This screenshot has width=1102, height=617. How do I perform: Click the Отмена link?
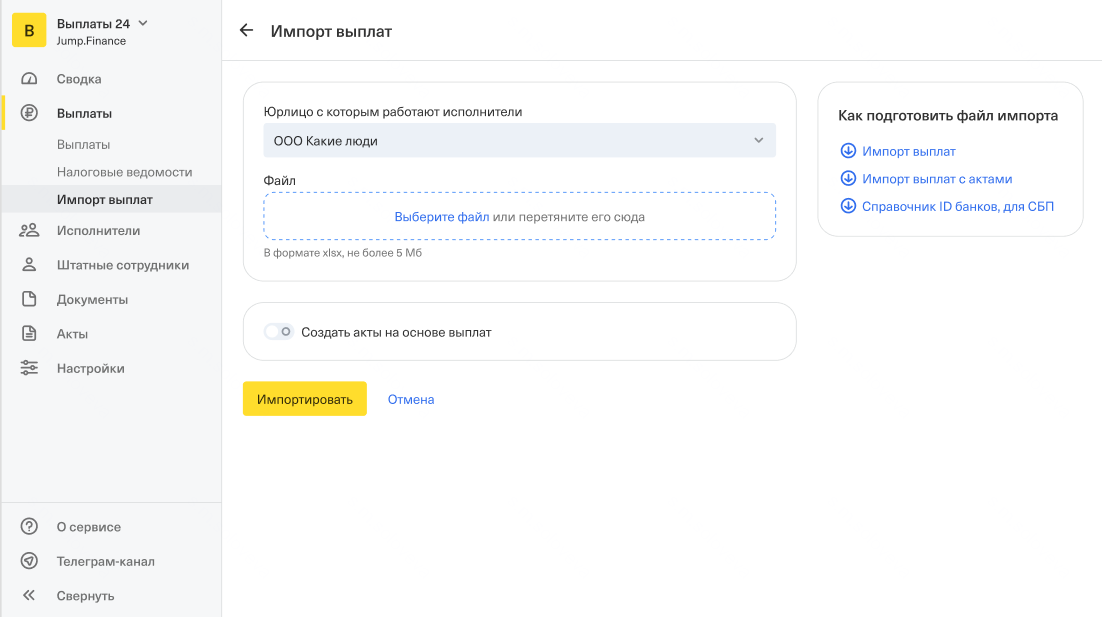(x=411, y=399)
